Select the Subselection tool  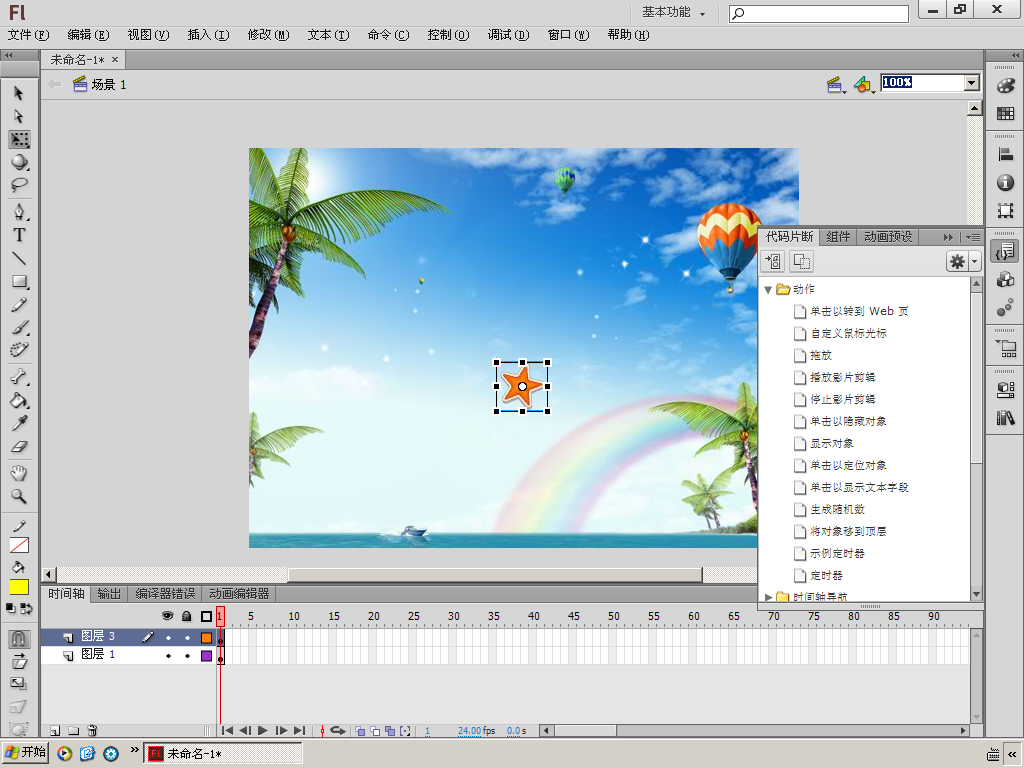click(19, 116)
